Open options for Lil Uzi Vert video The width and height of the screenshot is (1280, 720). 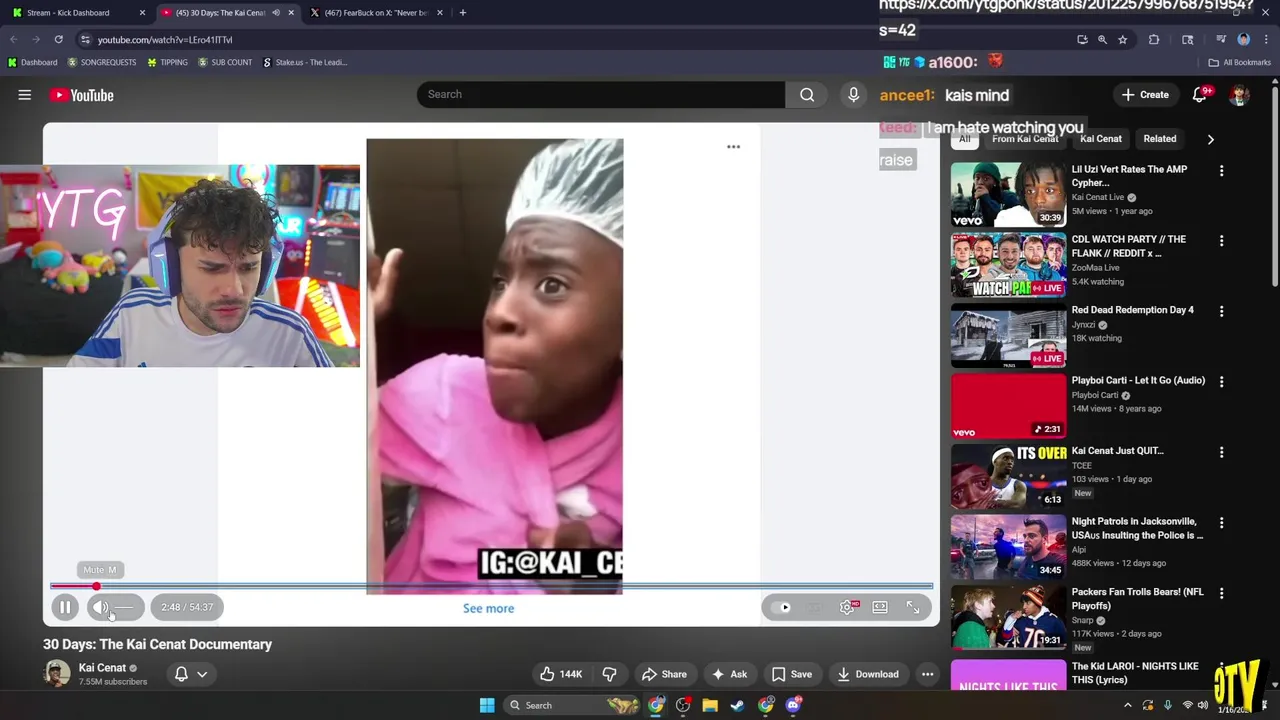(1221, 171)
